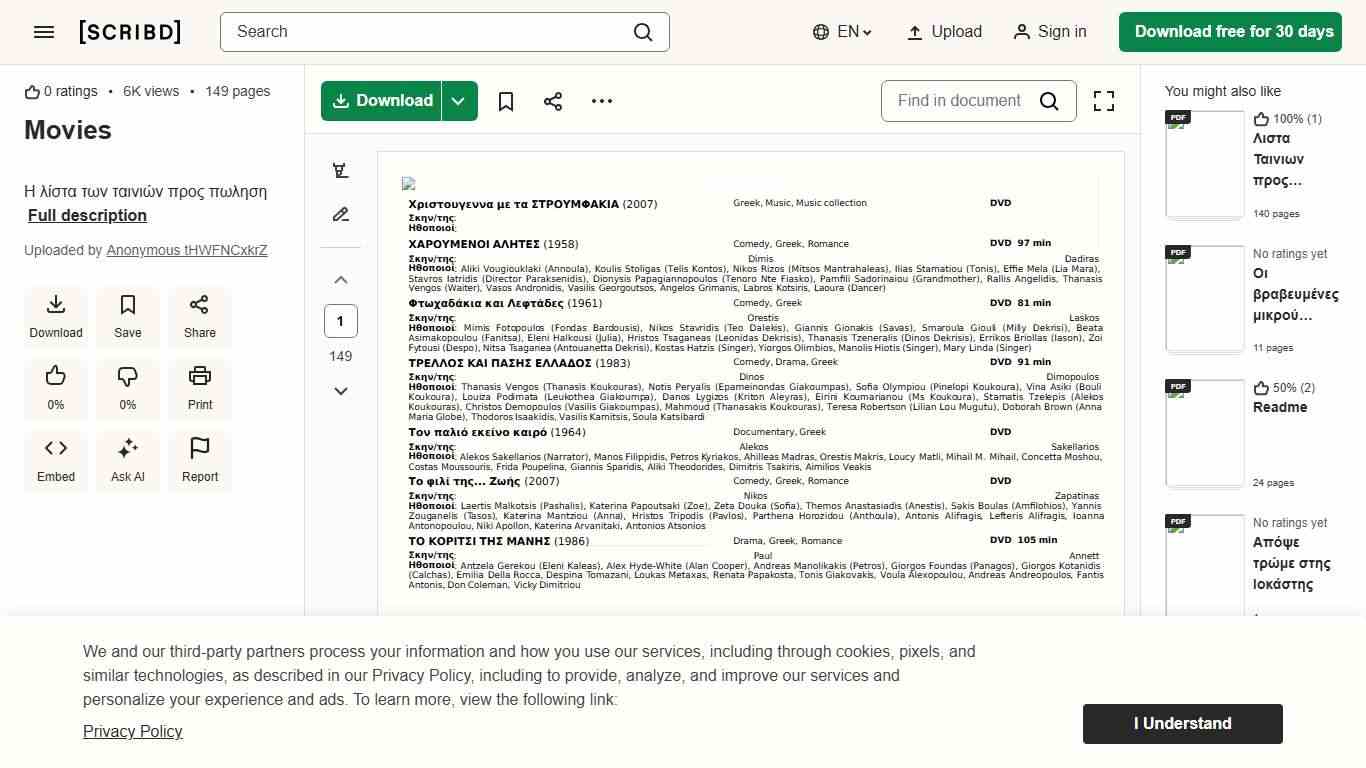The width and height of the screenshot is (1366, 768).
Task: Click the search magnifier icon in header
Action: coord(643,32)
